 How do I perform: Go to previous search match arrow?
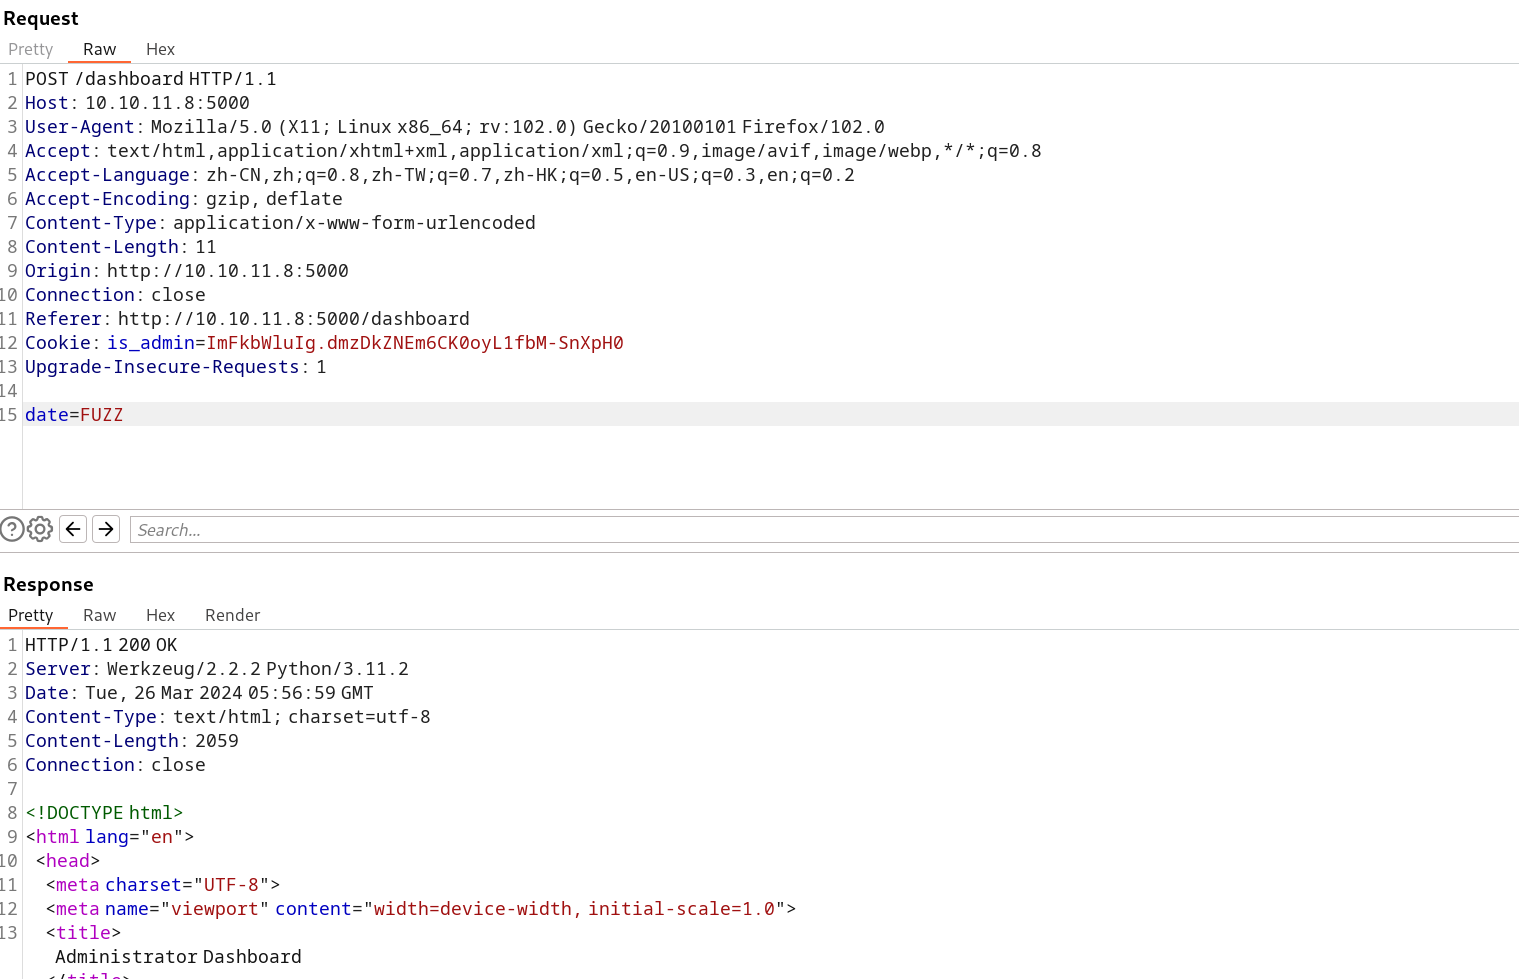(x=73, y=529)
